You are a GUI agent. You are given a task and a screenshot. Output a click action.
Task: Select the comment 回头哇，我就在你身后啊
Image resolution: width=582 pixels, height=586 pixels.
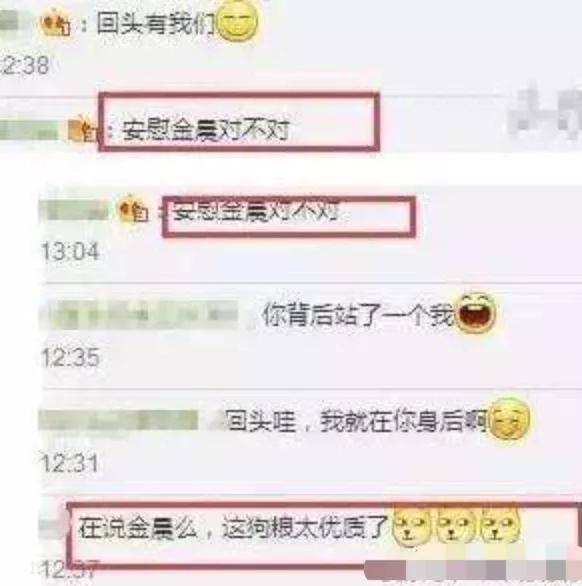pos(357,422)
